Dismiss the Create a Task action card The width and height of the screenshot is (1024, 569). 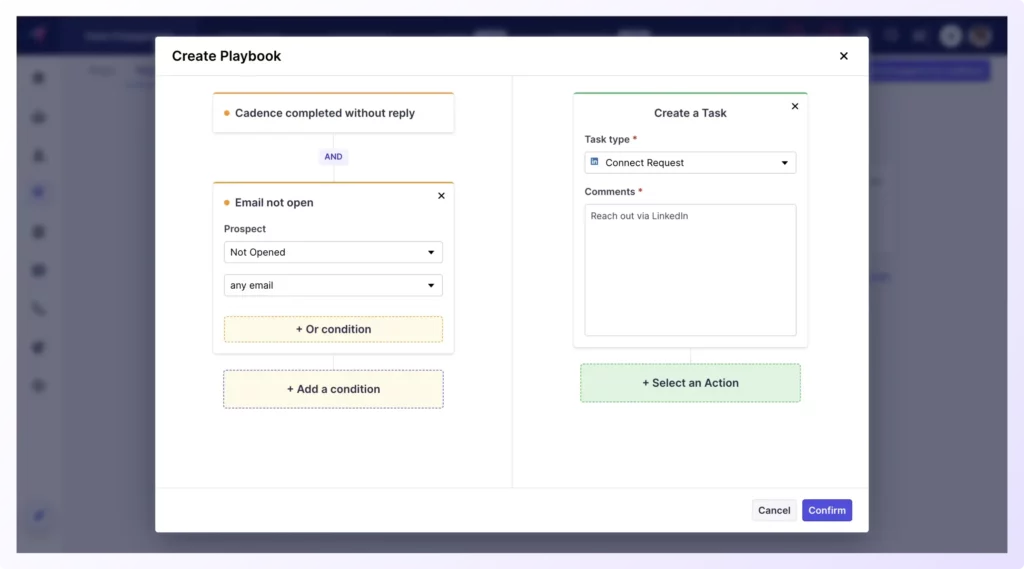point(795,106)
